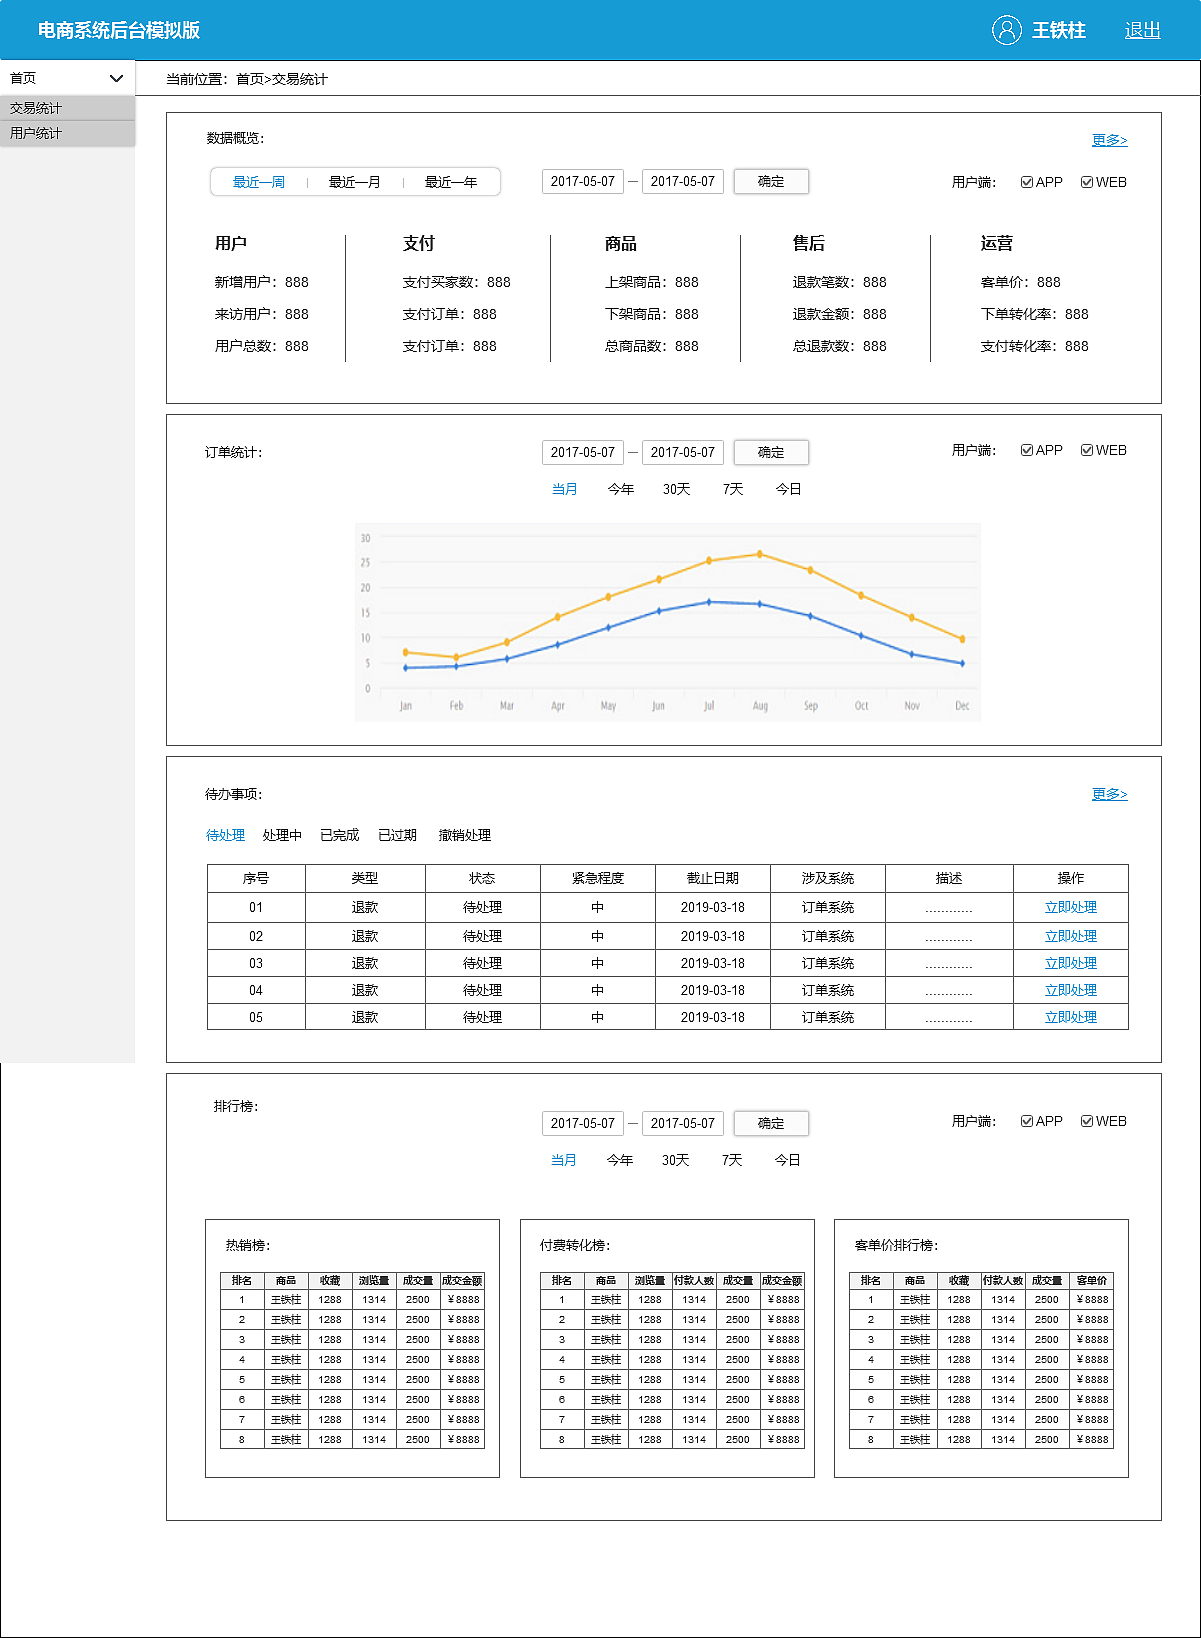Image resolution: width=1201 pixels, height=1638 pixels.
Task: Click 成交金额 header in 热销榜 table
Action: tap(462, 1280)
